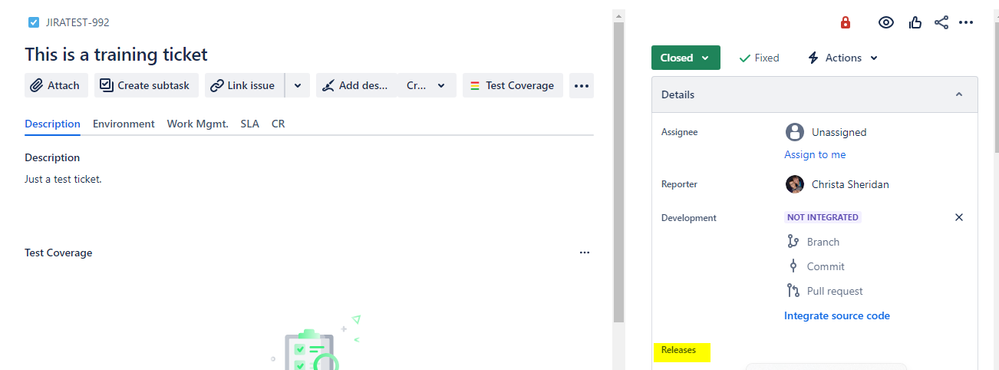
Task: Click the Link issue button
Action: (x=244, y=85)
